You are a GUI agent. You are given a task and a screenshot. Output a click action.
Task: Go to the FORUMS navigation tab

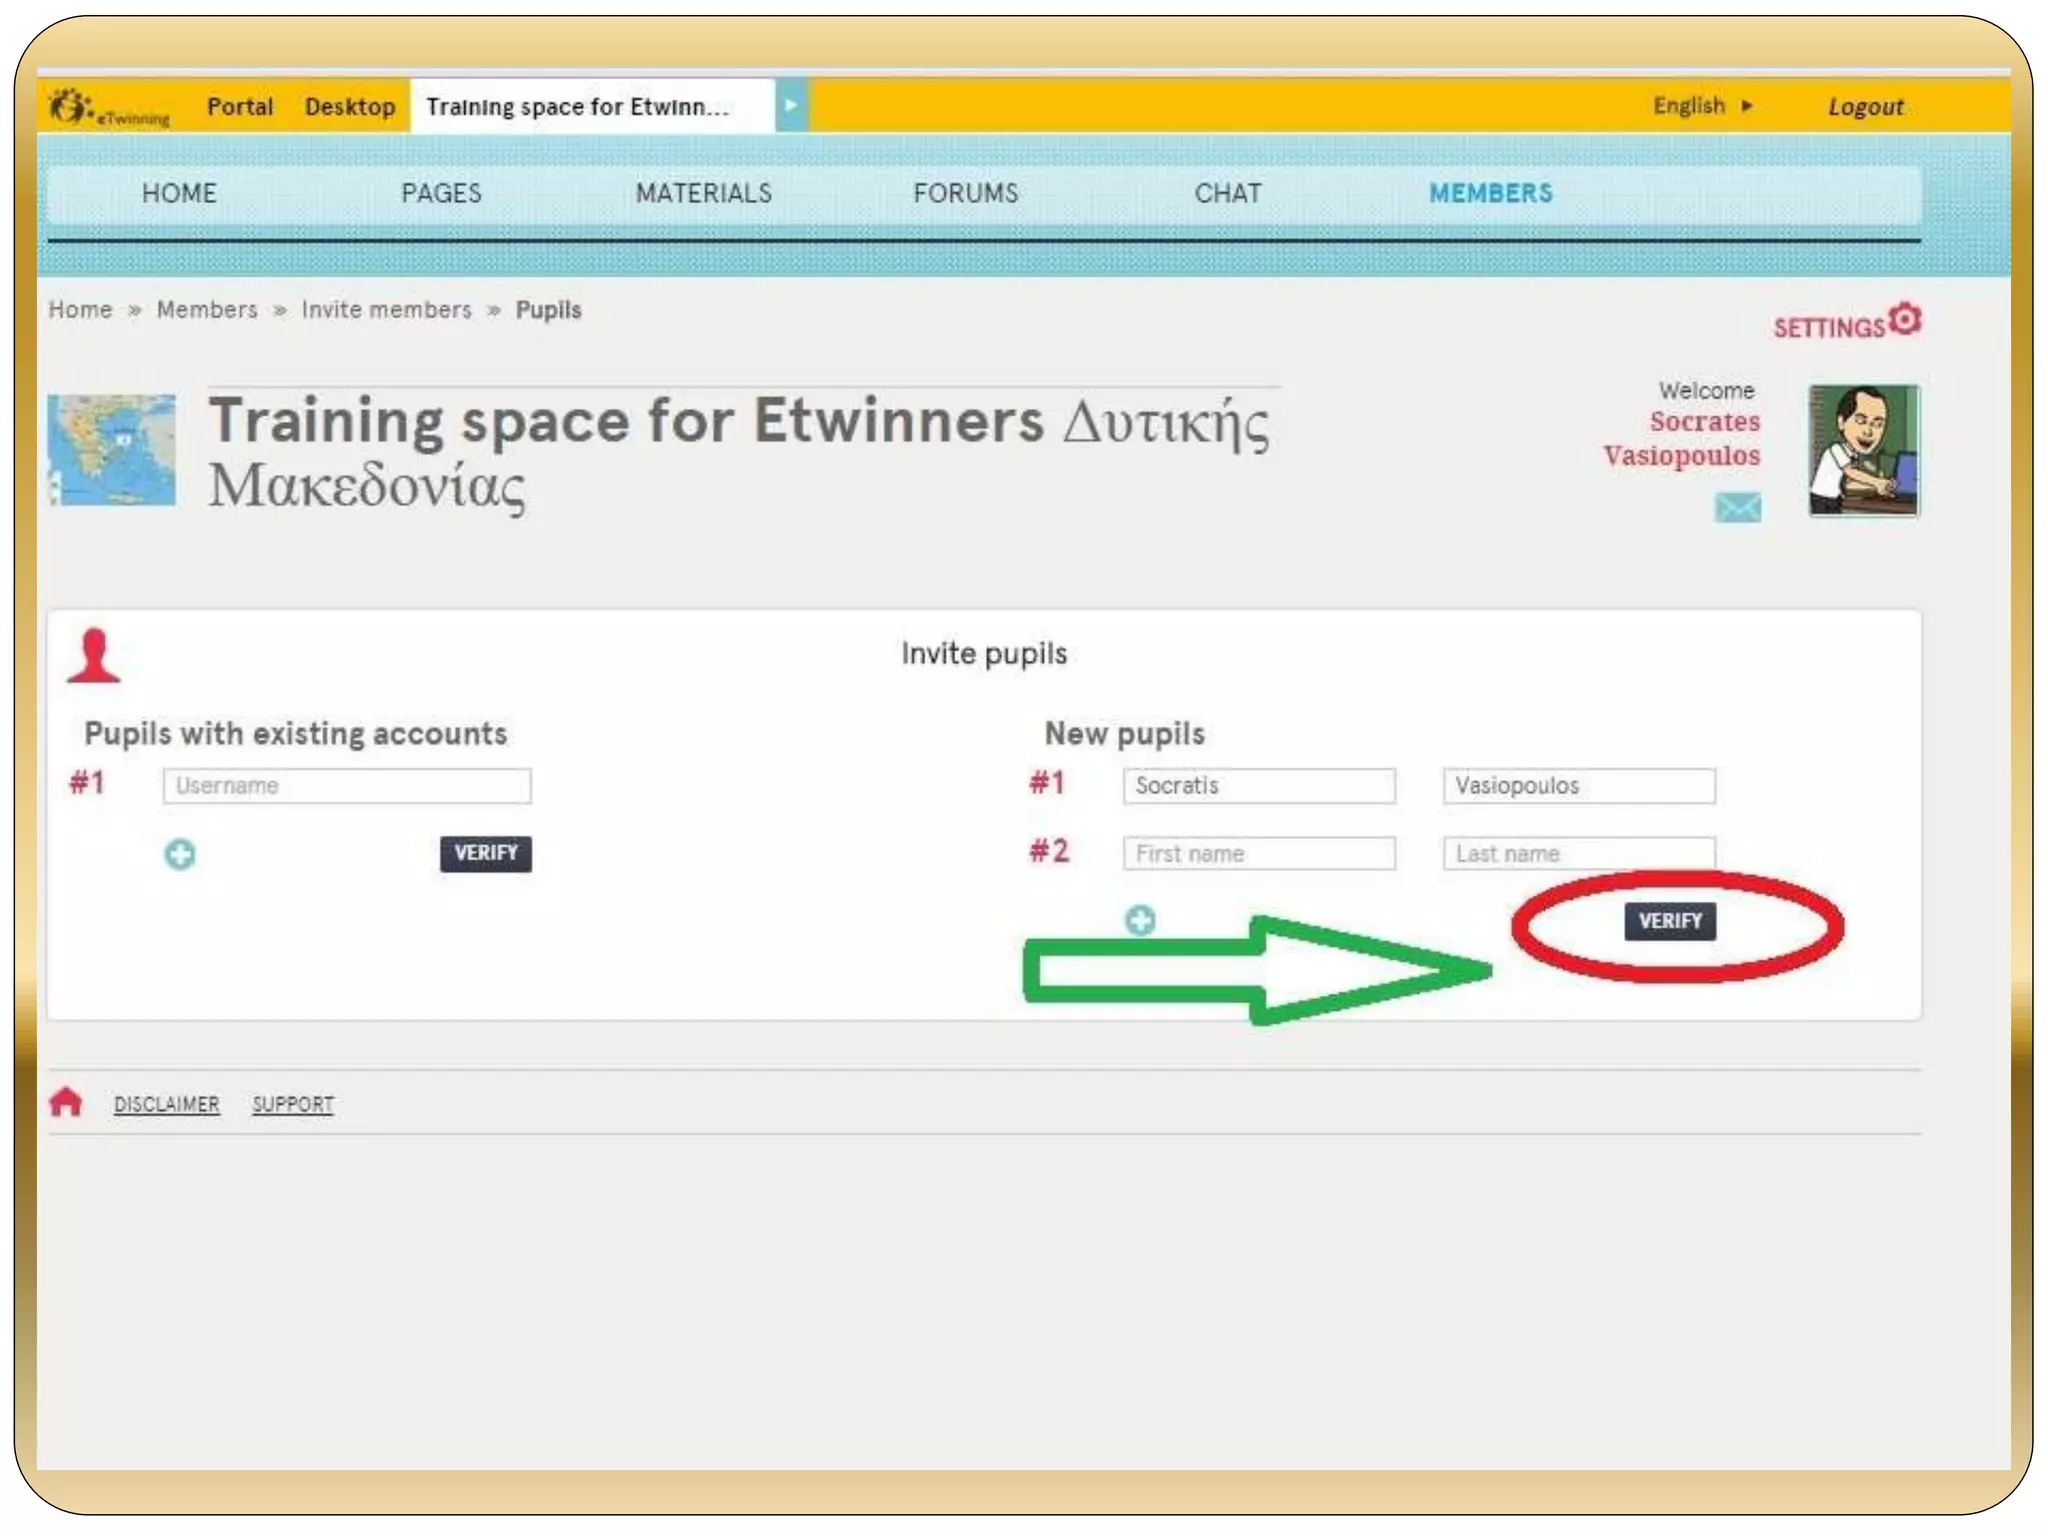(x=965, y=194)
